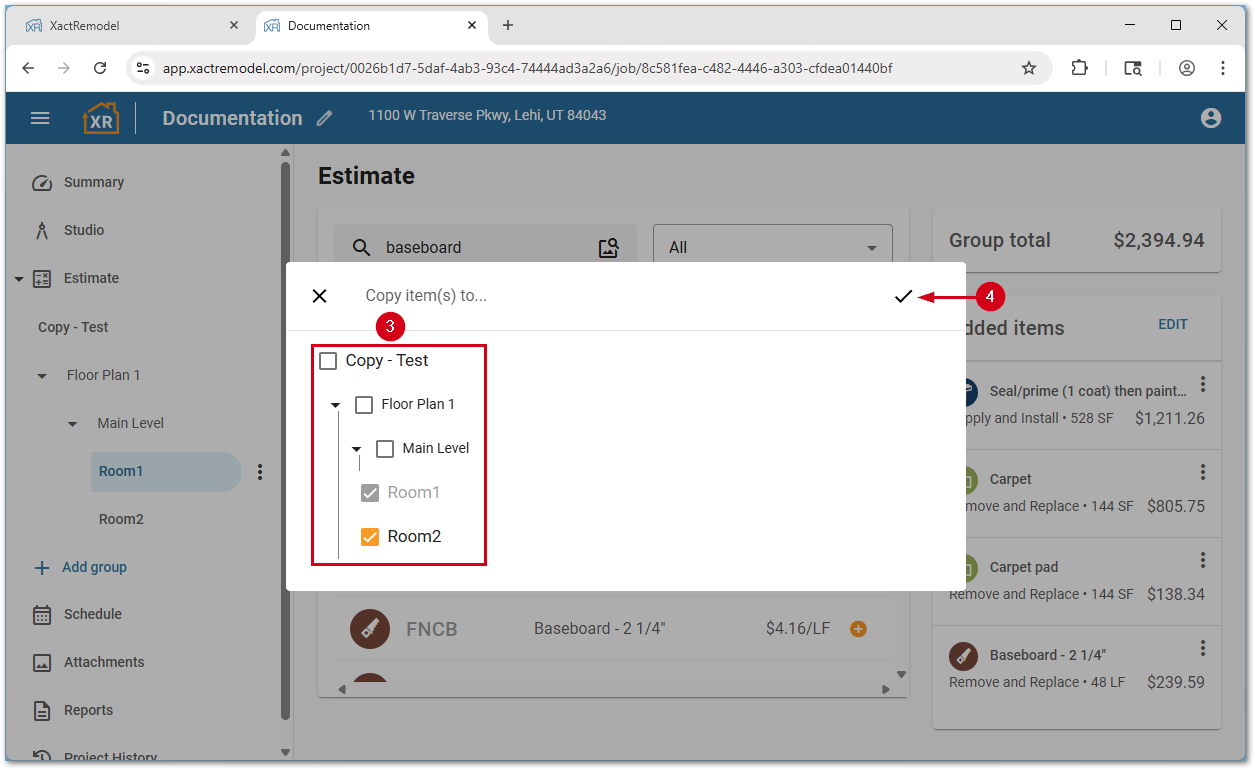This screenshot has height=770, width=1255.
Task: Open the kebab menu next to Room1
Action: 260,471
